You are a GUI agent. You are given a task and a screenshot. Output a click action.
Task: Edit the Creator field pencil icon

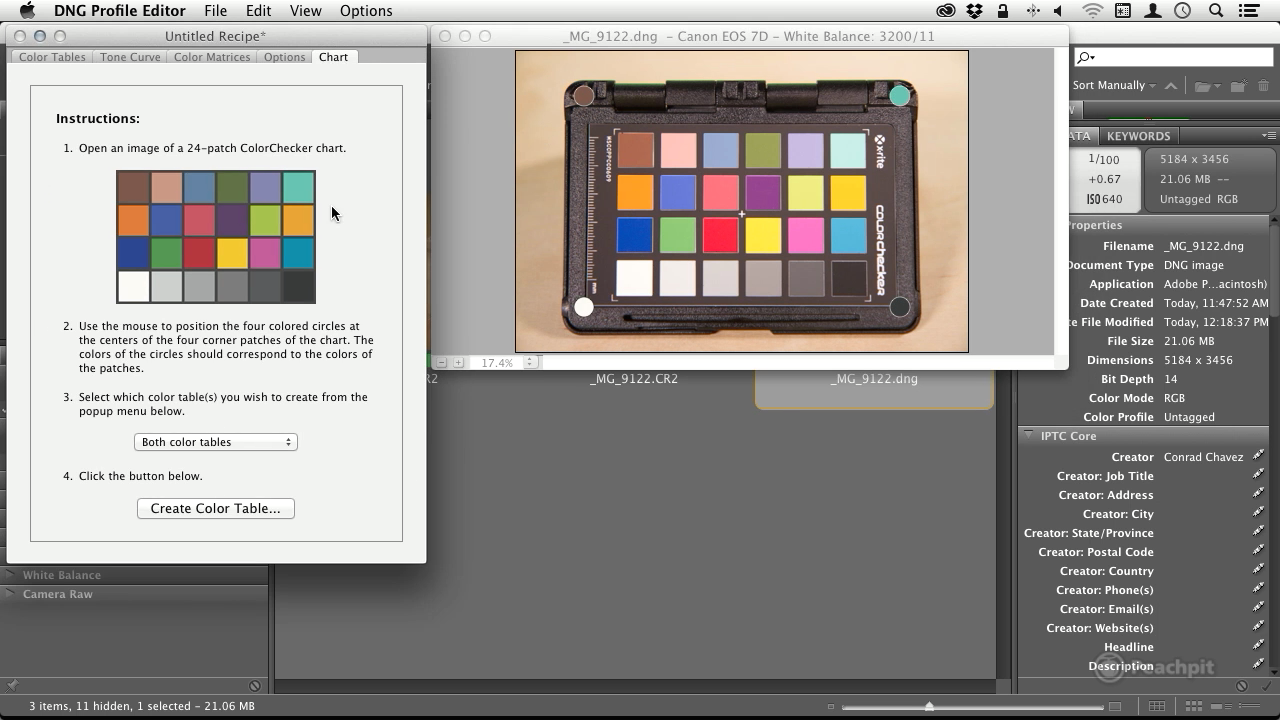pos(1259,456)
